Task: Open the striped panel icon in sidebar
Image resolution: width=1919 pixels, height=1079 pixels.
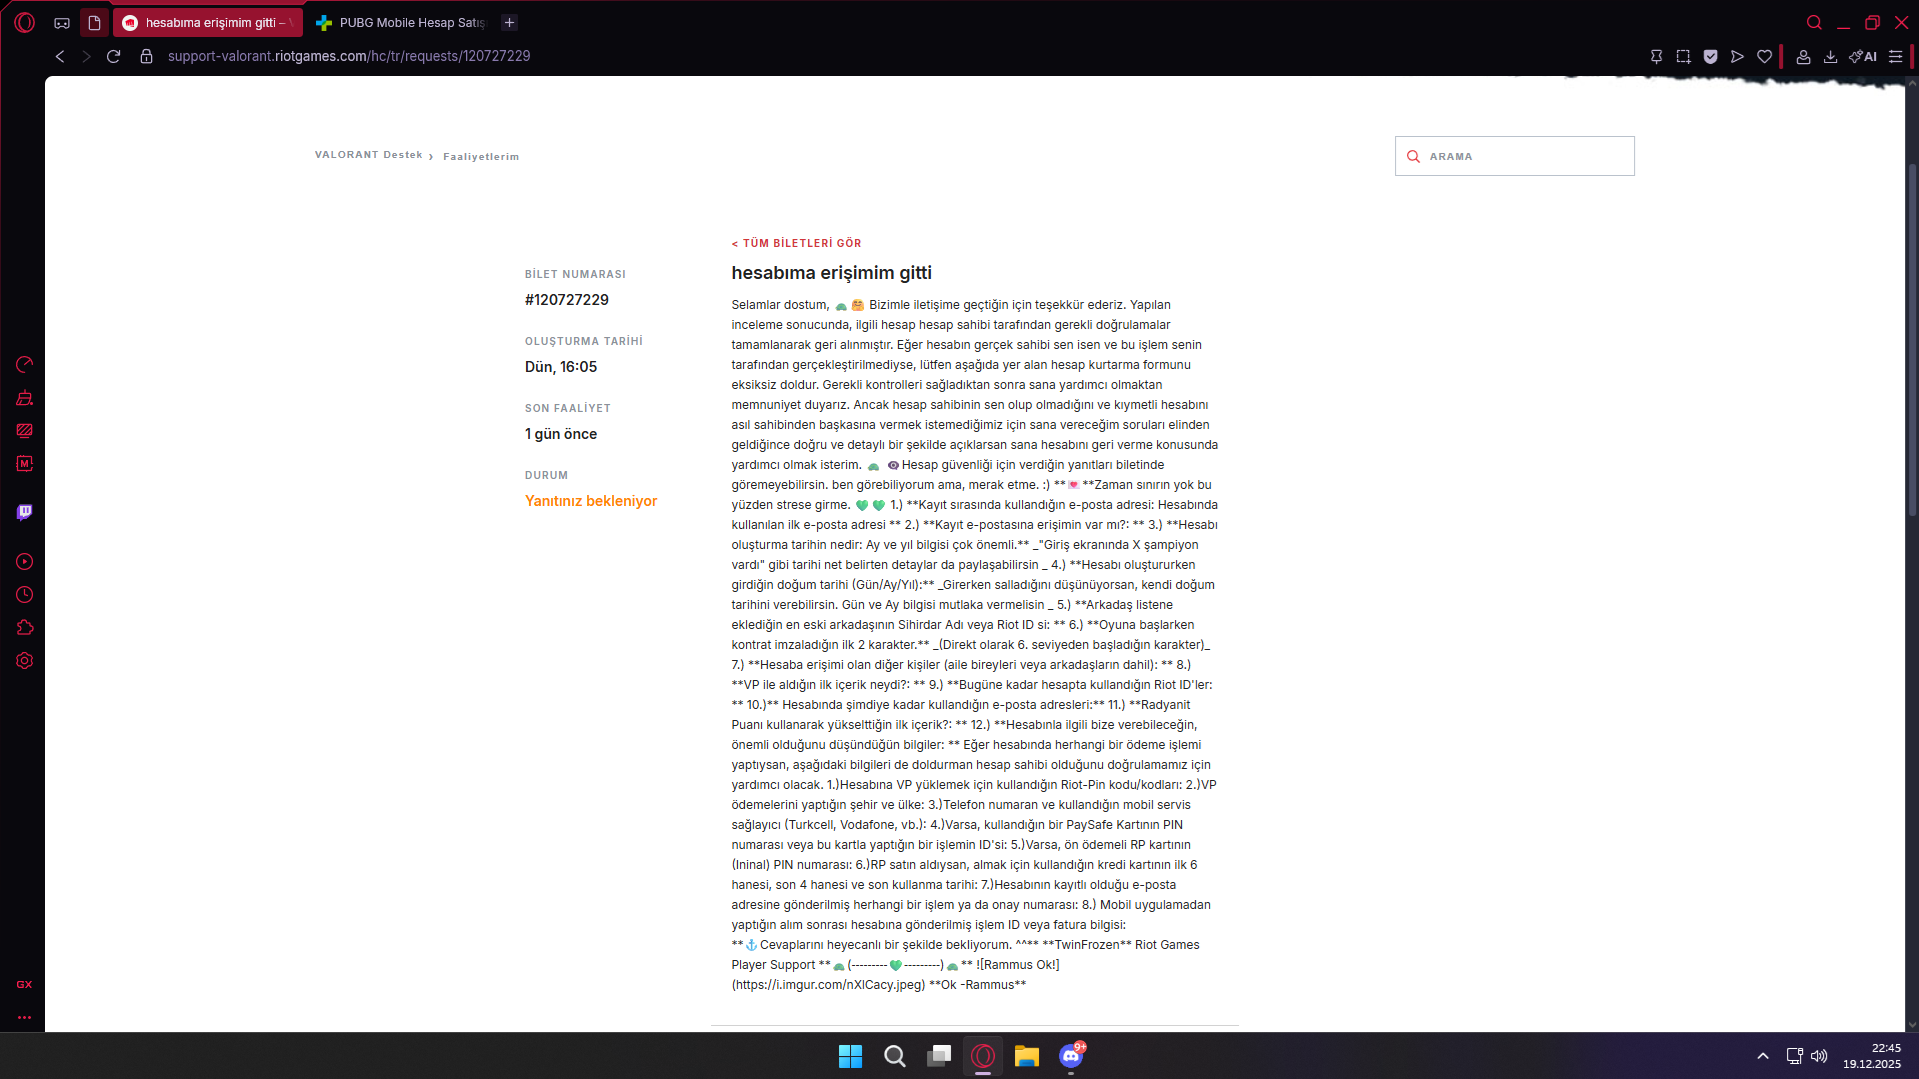Action: click(x=25, y=431)
